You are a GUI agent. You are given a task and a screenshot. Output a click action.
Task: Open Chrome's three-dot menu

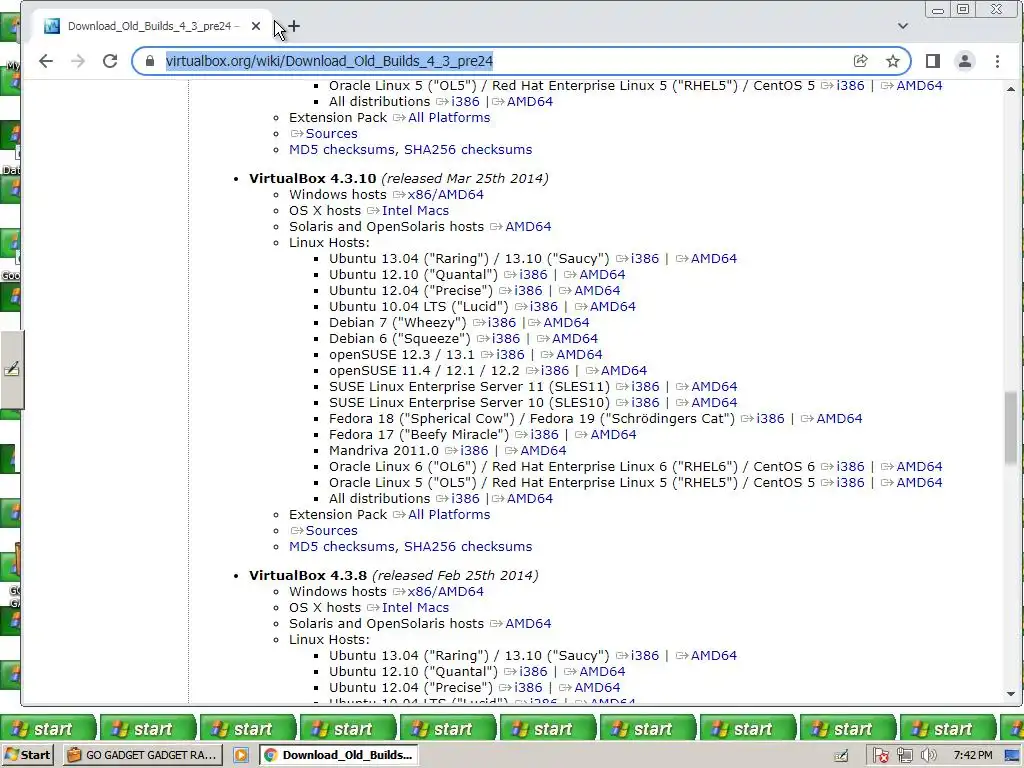(x=997, y=61)
